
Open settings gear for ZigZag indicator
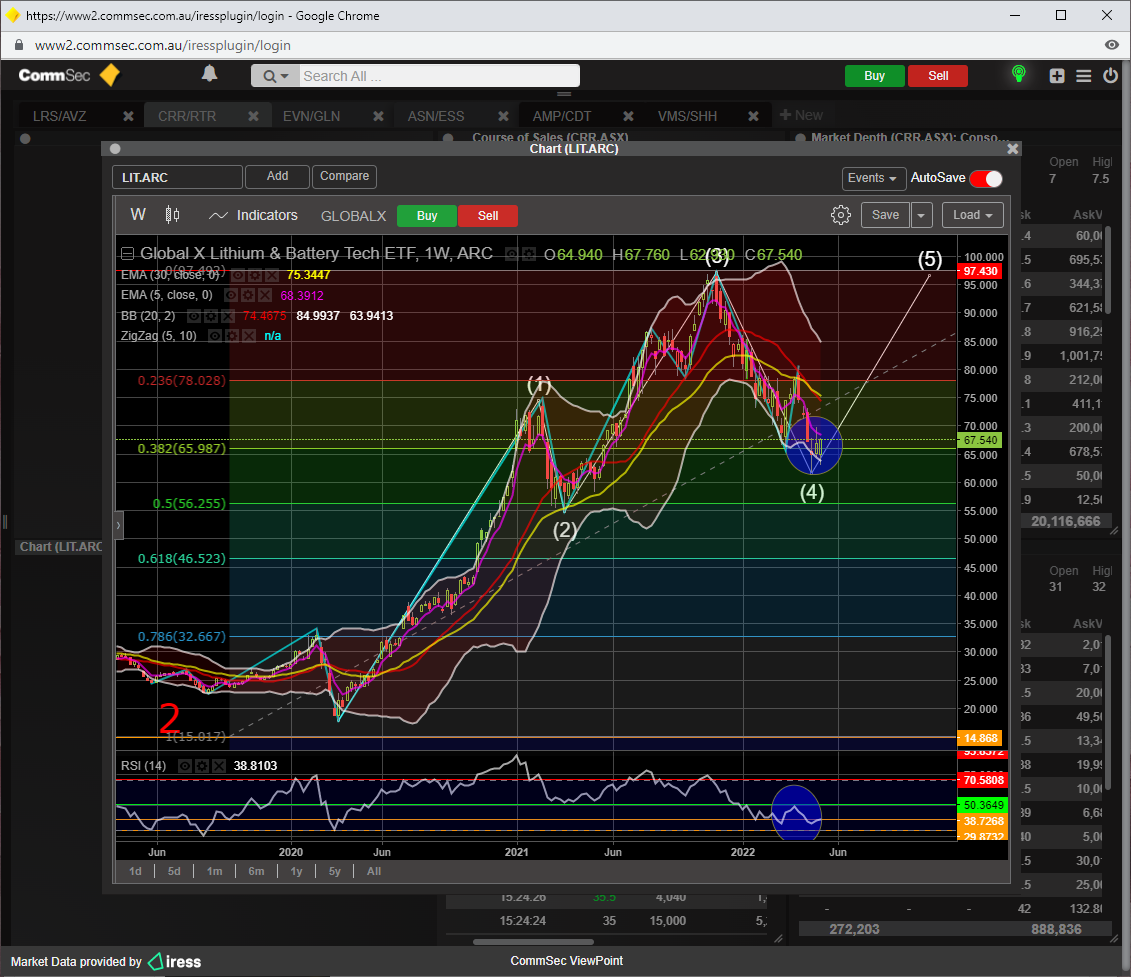[x=232, y=336]
